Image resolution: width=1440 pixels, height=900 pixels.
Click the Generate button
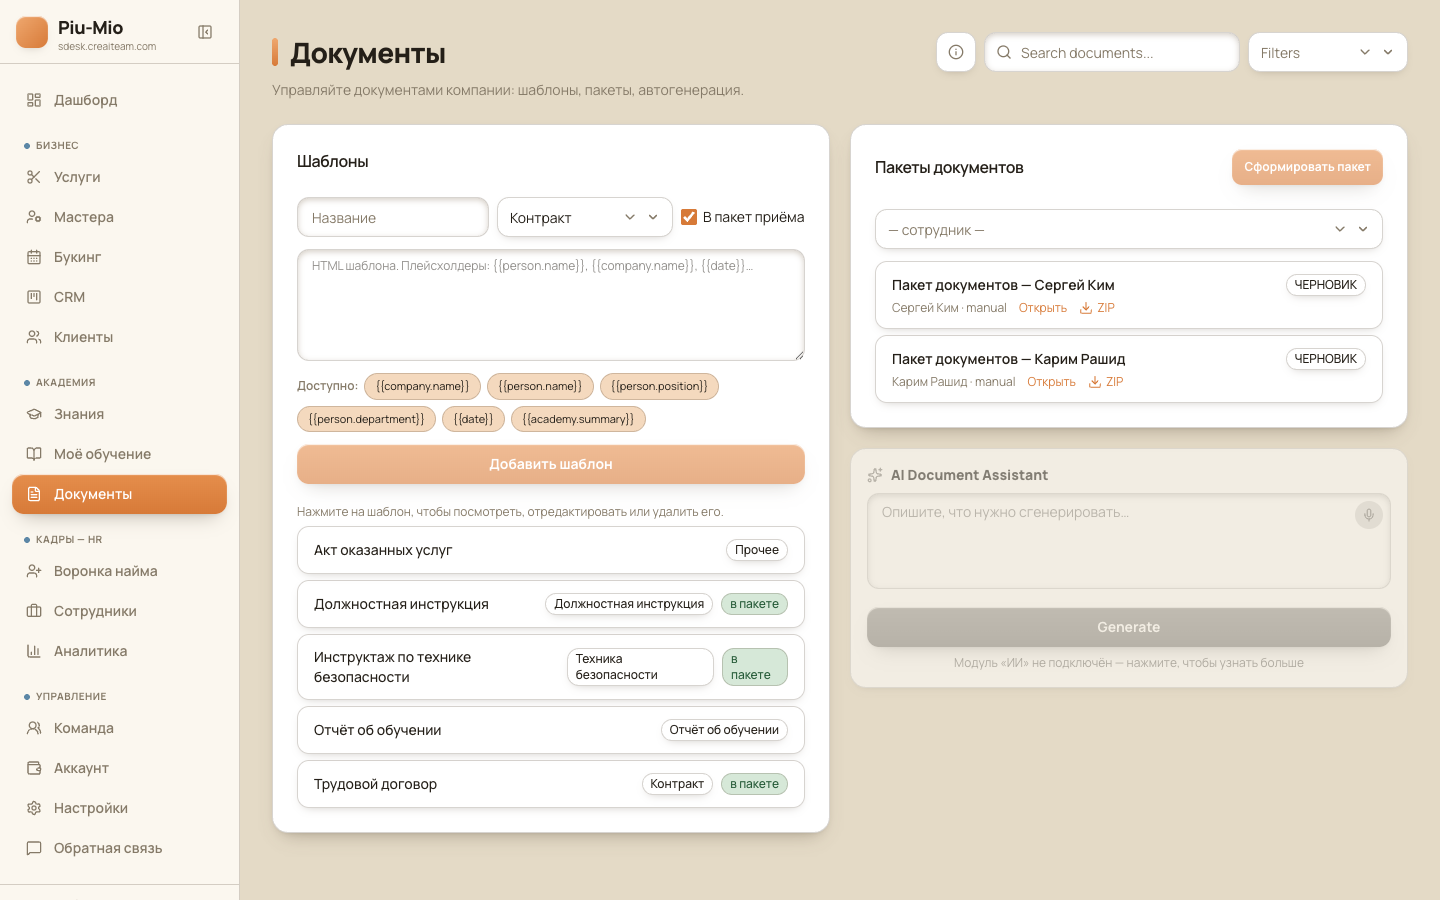(1129, 627)
